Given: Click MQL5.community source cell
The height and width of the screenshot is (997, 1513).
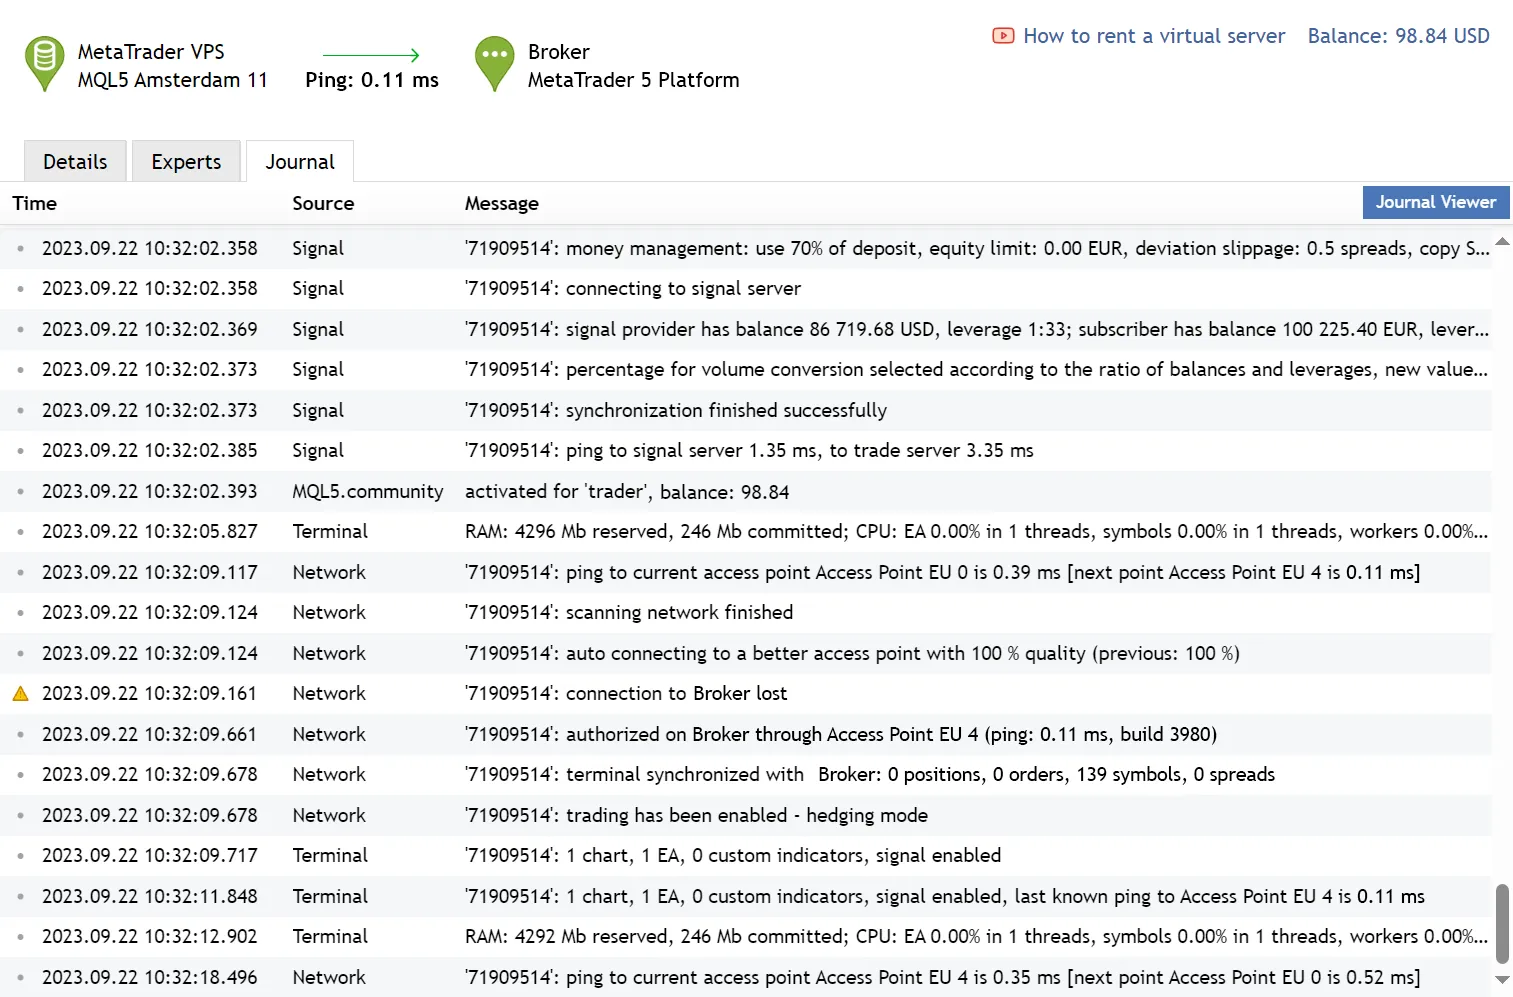Looking at the screenshot, I should (368, 491).
